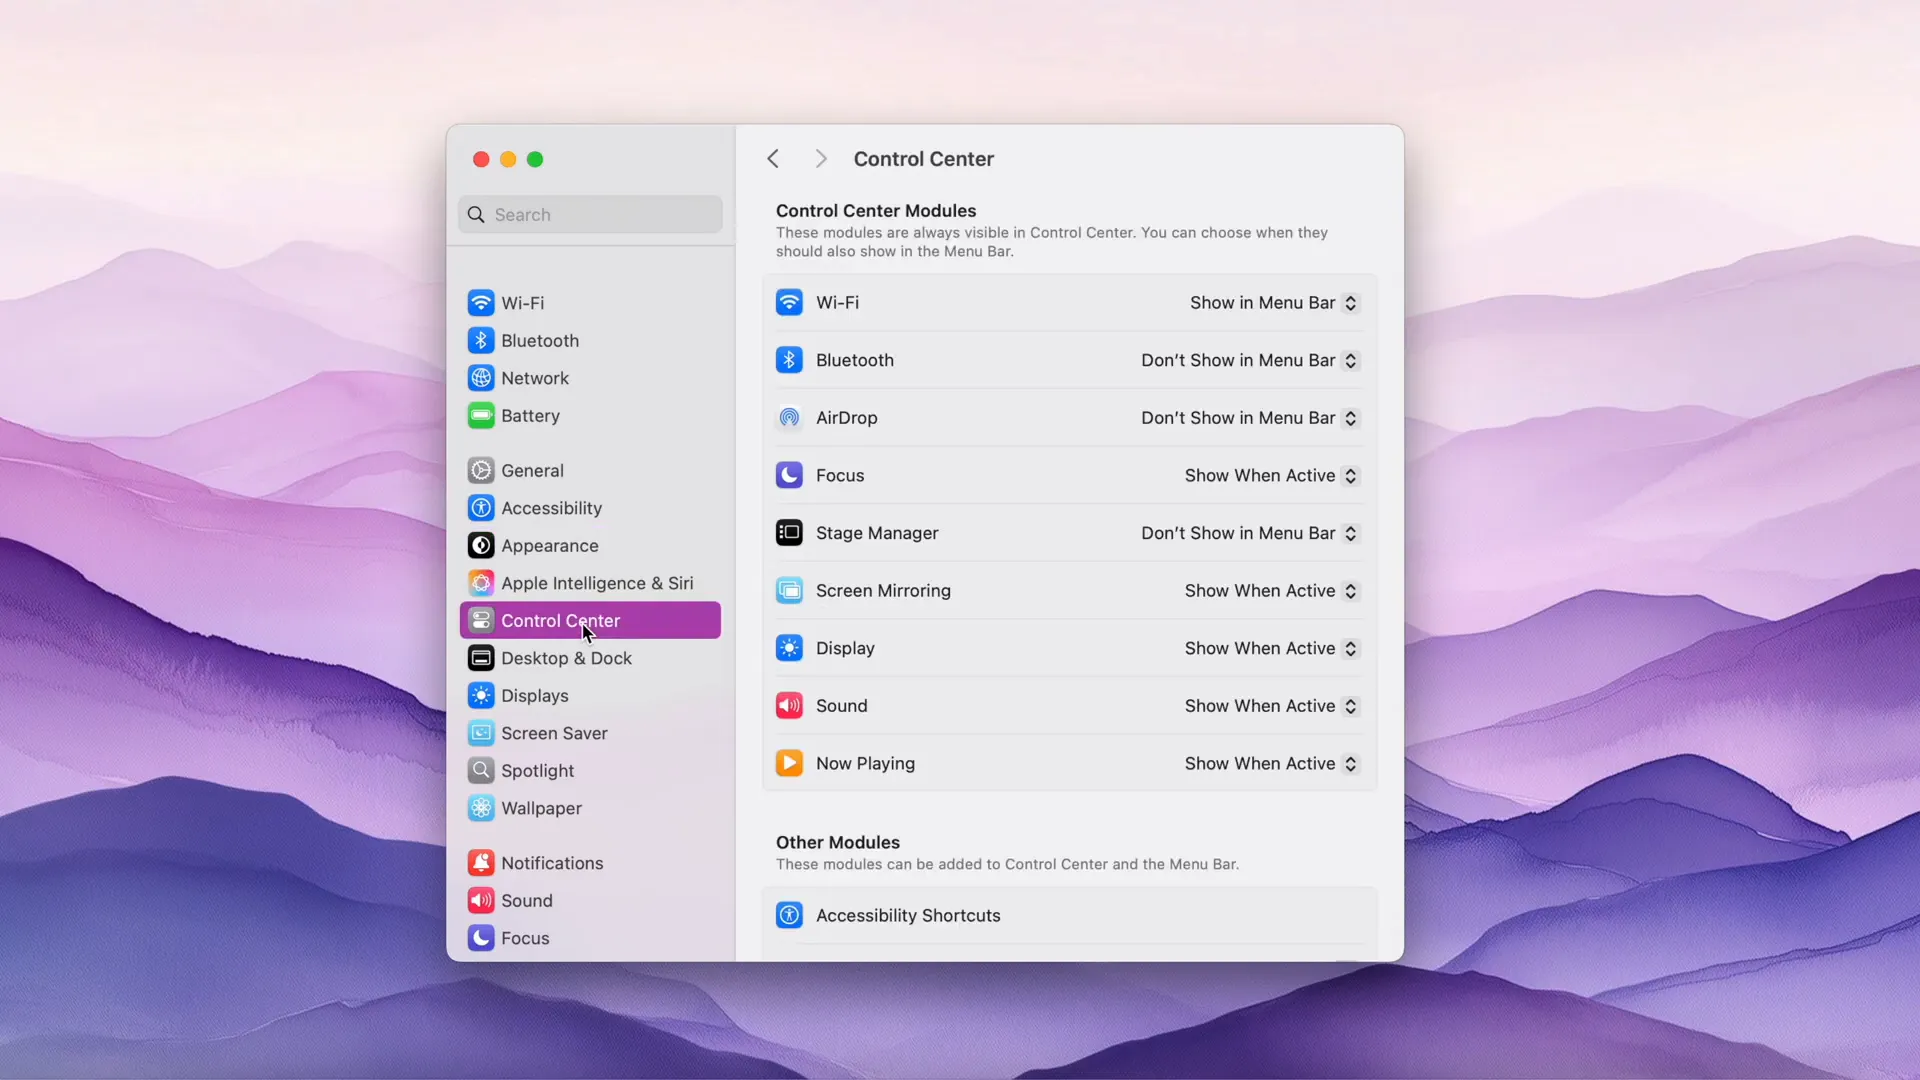Click the General gear icon in sidebar
The image size is (1920, 1080).
pyautogui.click(x=481, y=471)
